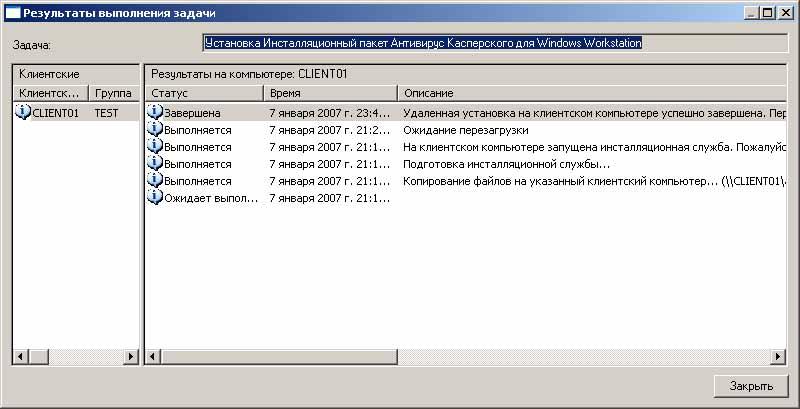This screenshot has width=800, height=409.
Task: Click the info icon in the Завершена row
Action: 155,112
